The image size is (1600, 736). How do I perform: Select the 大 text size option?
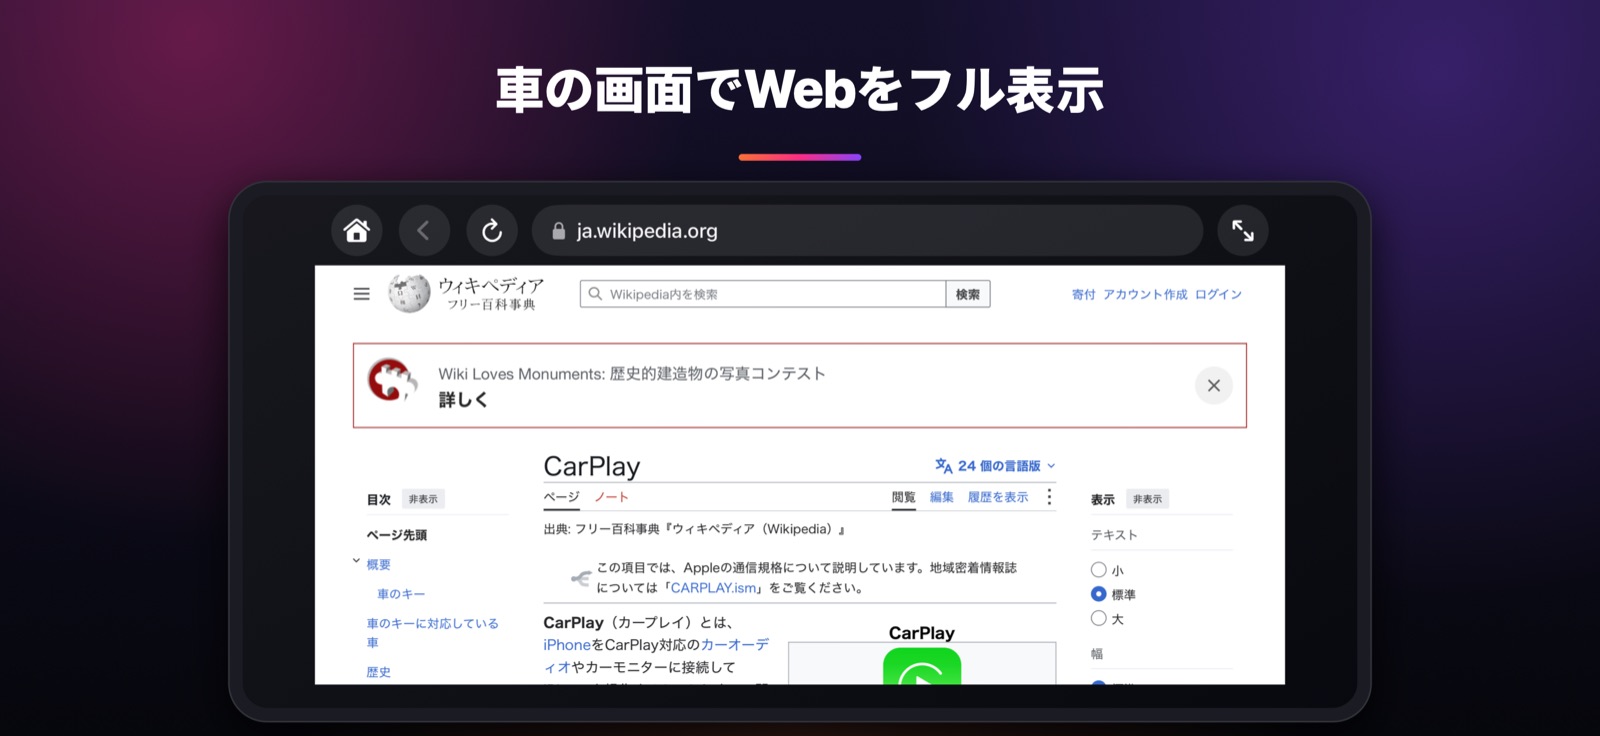[x=1099, y=619]
